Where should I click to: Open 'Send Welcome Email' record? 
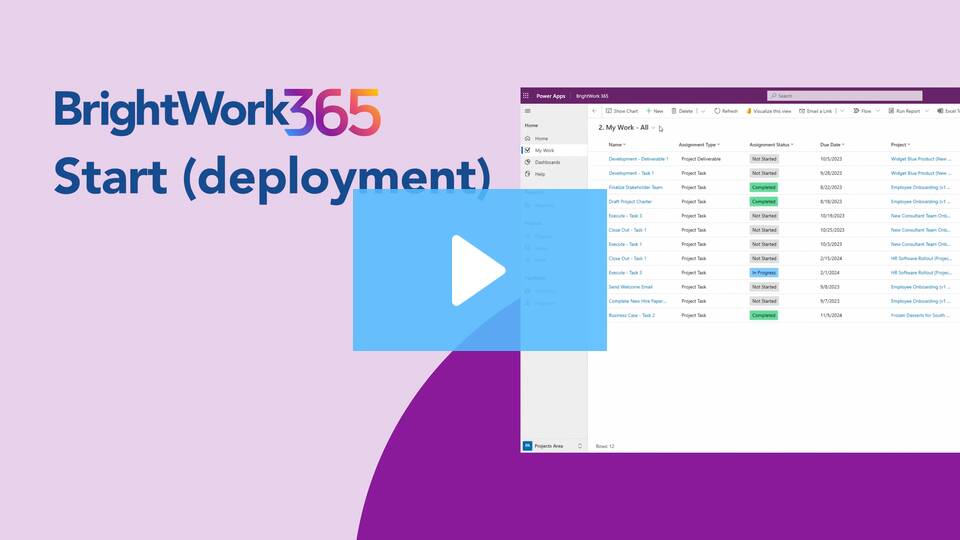click(631, 287)
